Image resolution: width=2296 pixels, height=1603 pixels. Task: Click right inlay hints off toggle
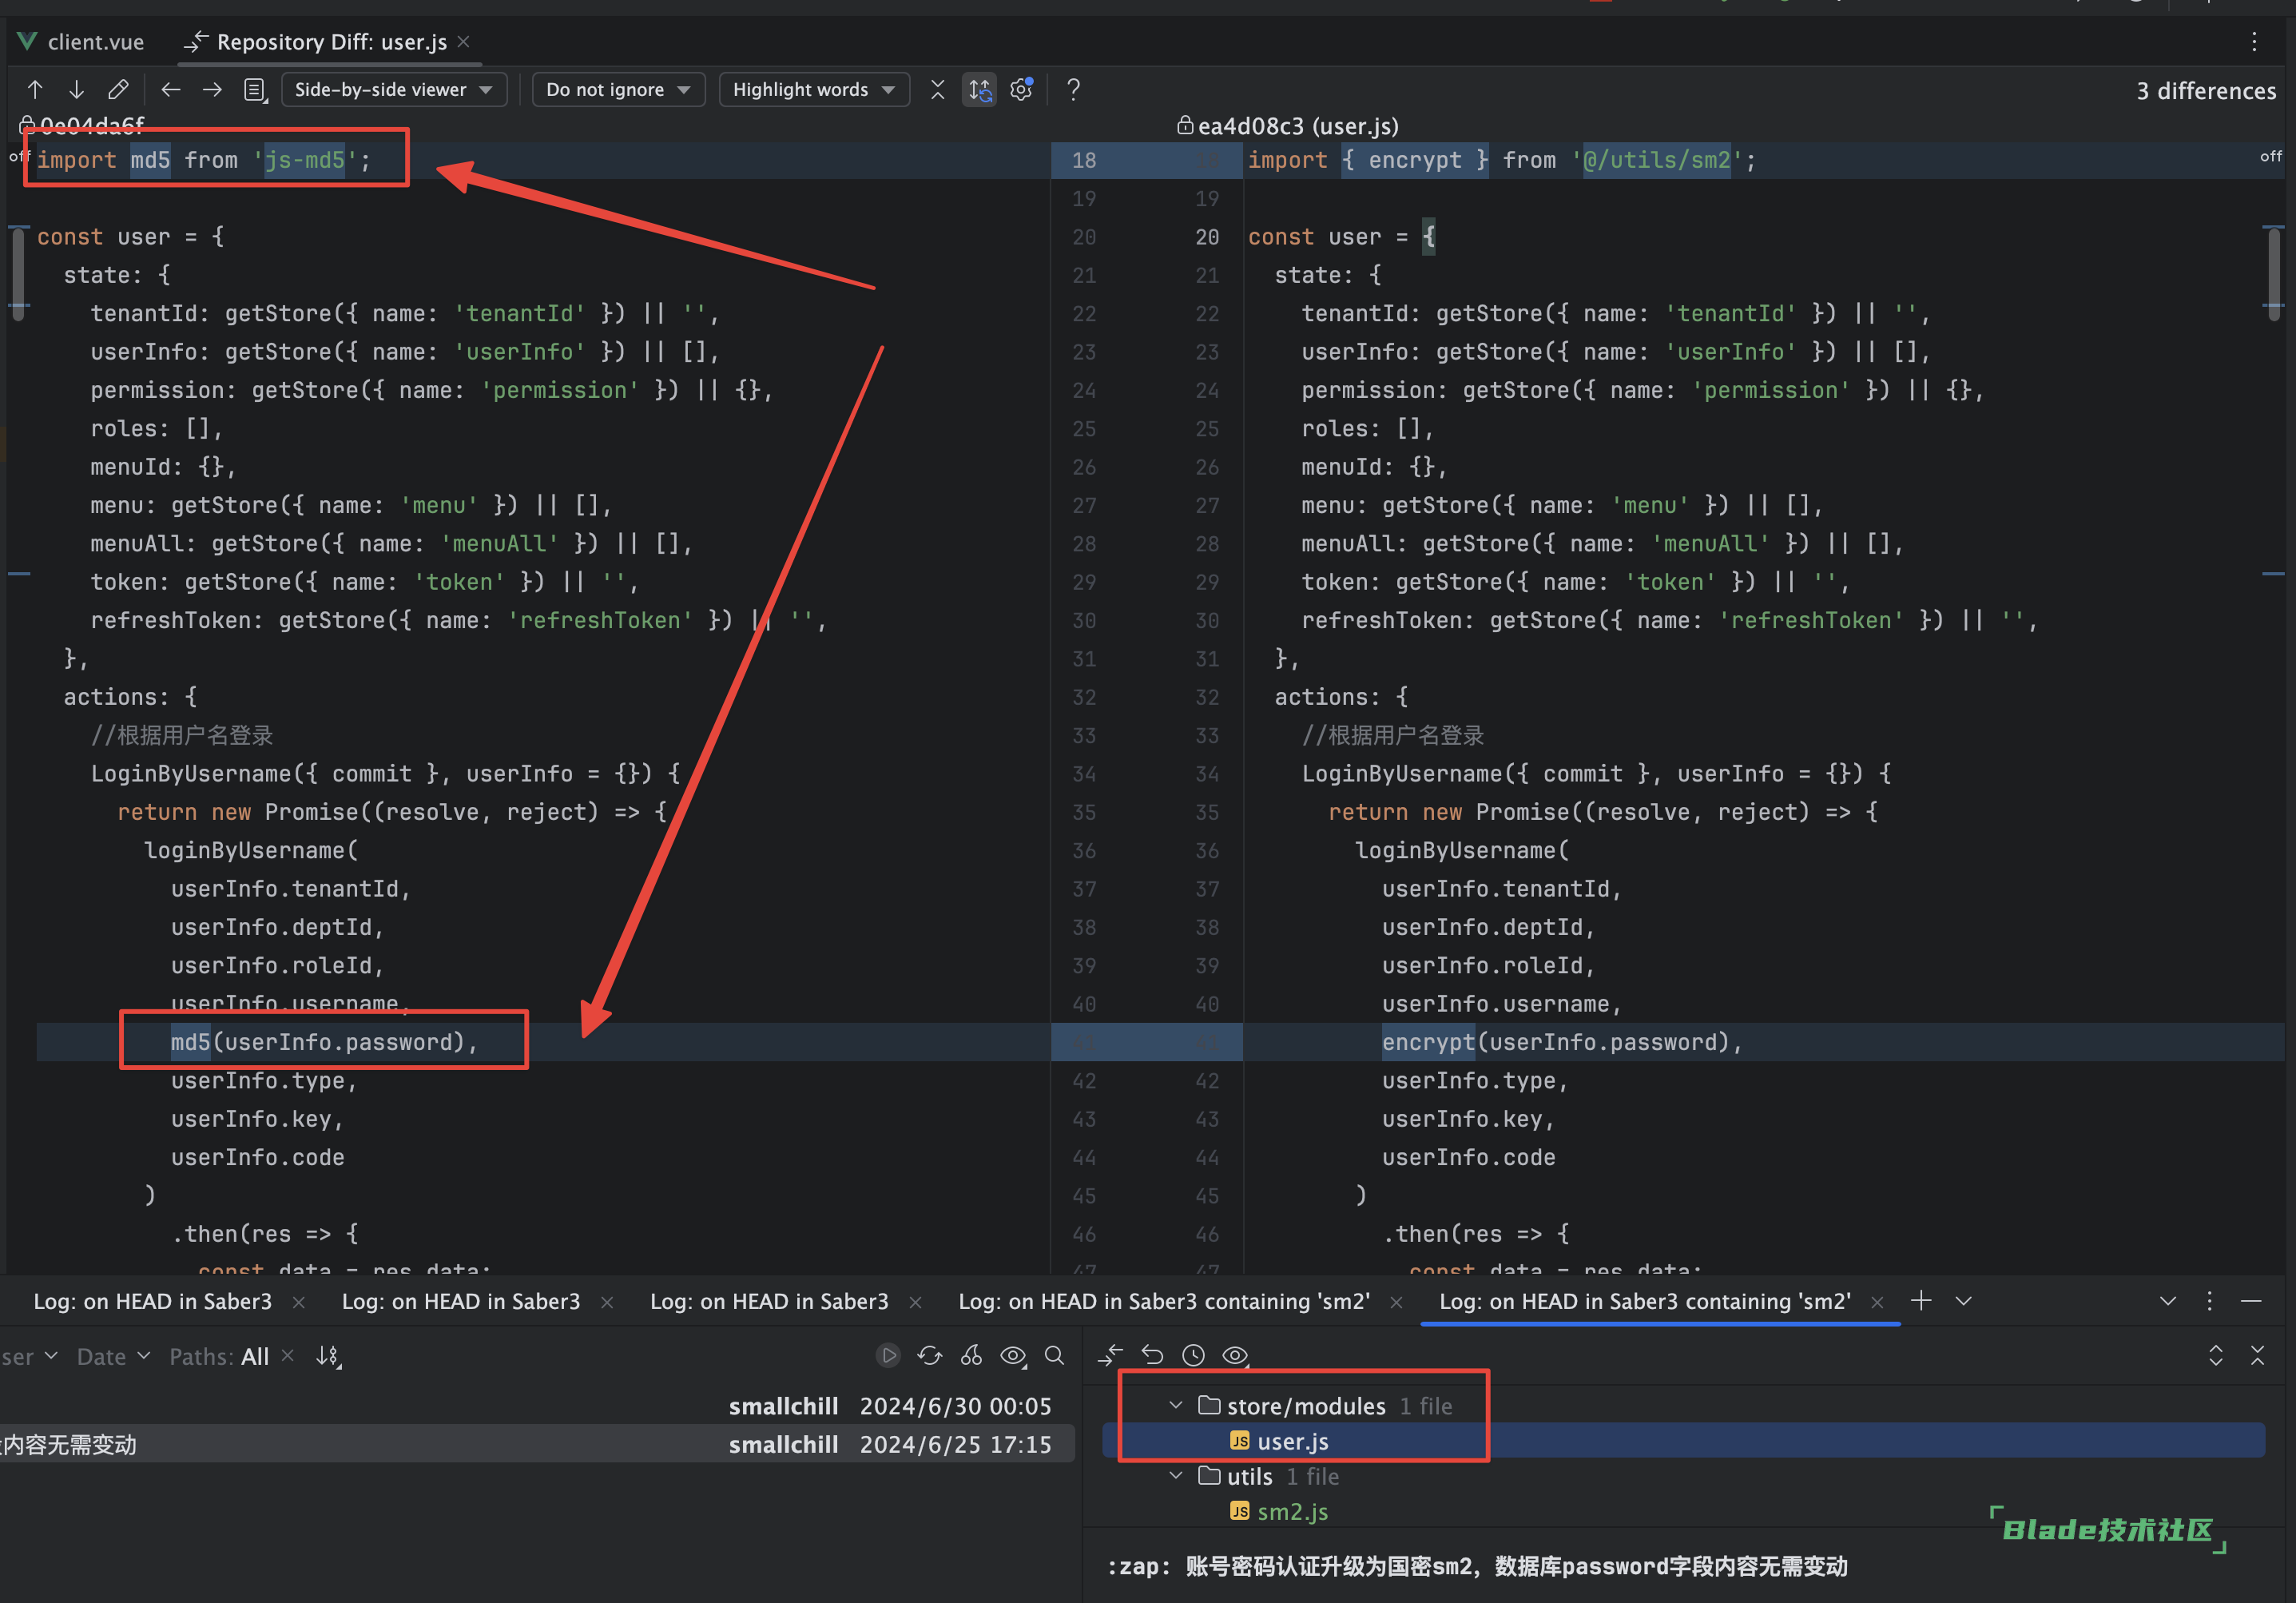point(2270,156)
